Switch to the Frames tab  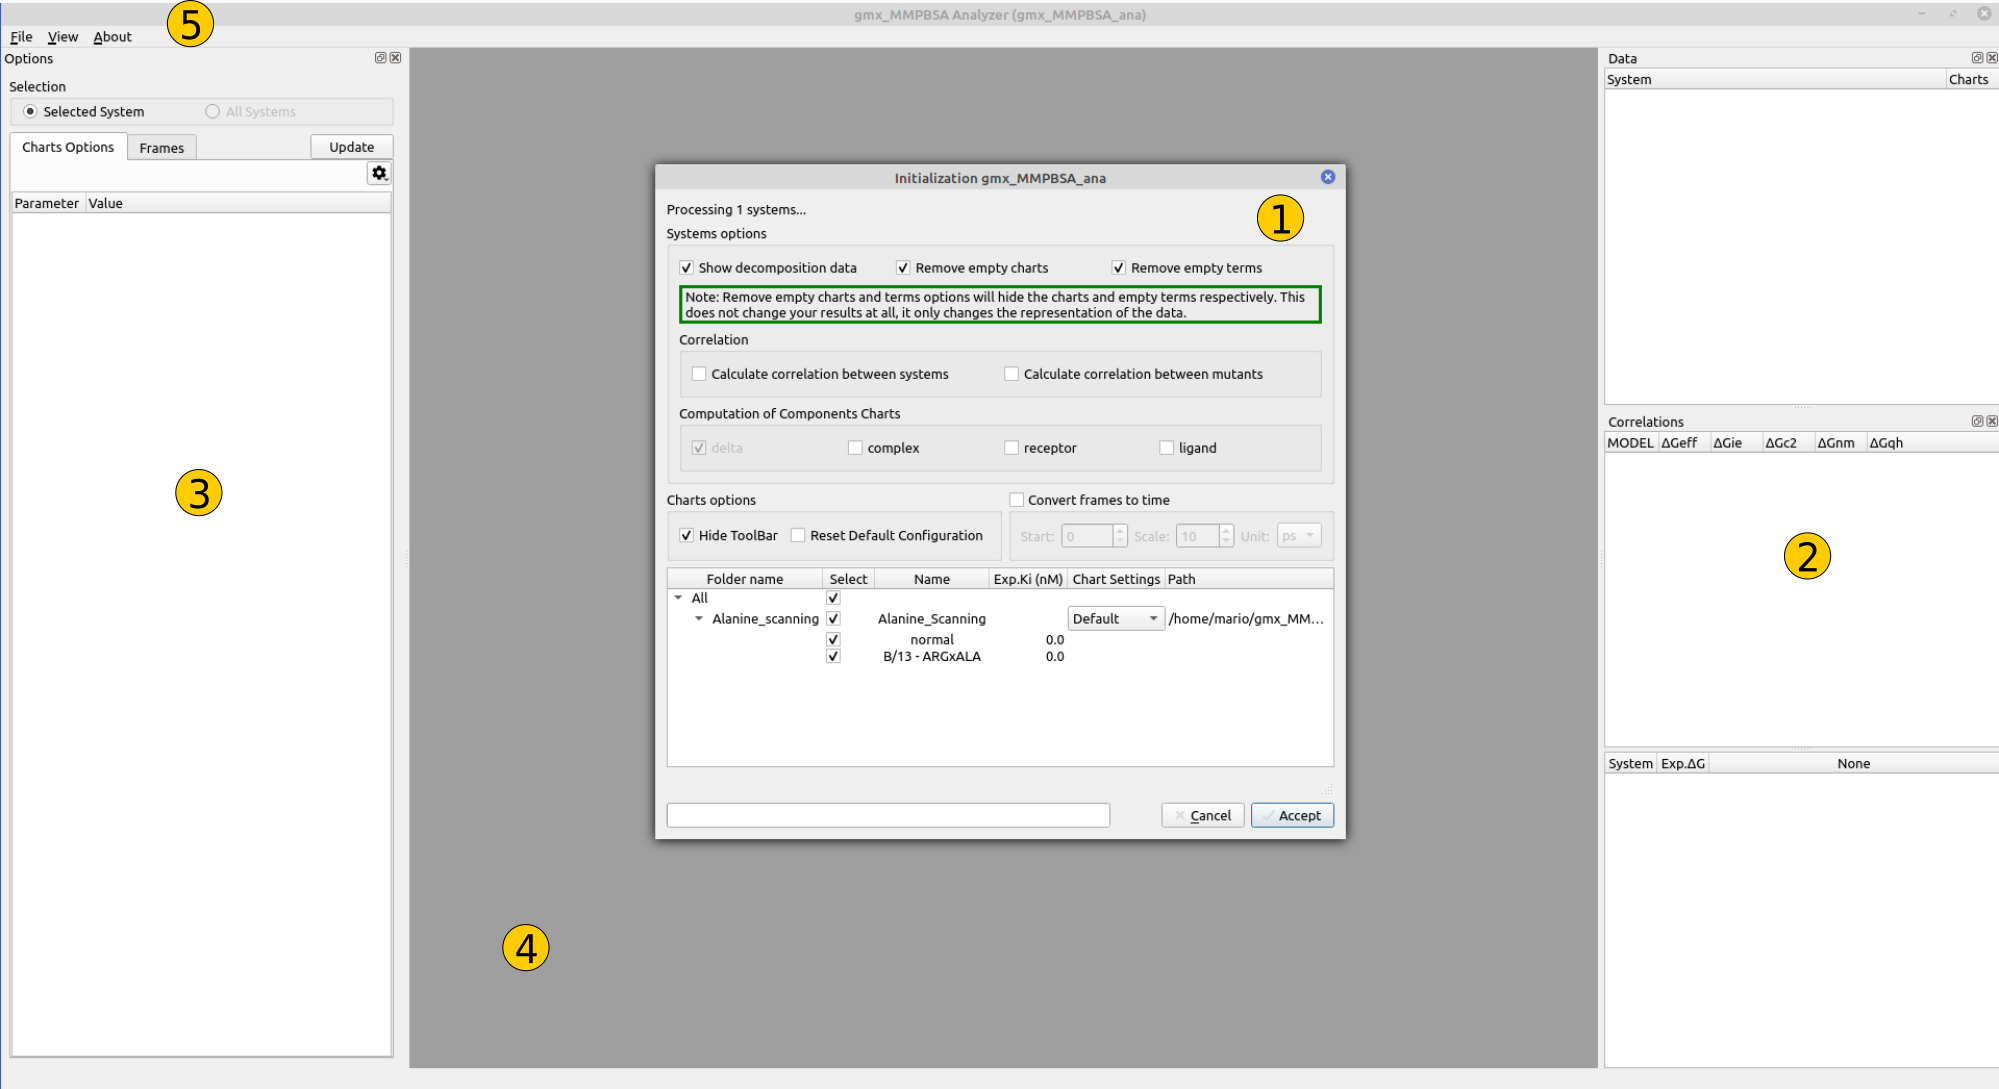tap(161, 148)
